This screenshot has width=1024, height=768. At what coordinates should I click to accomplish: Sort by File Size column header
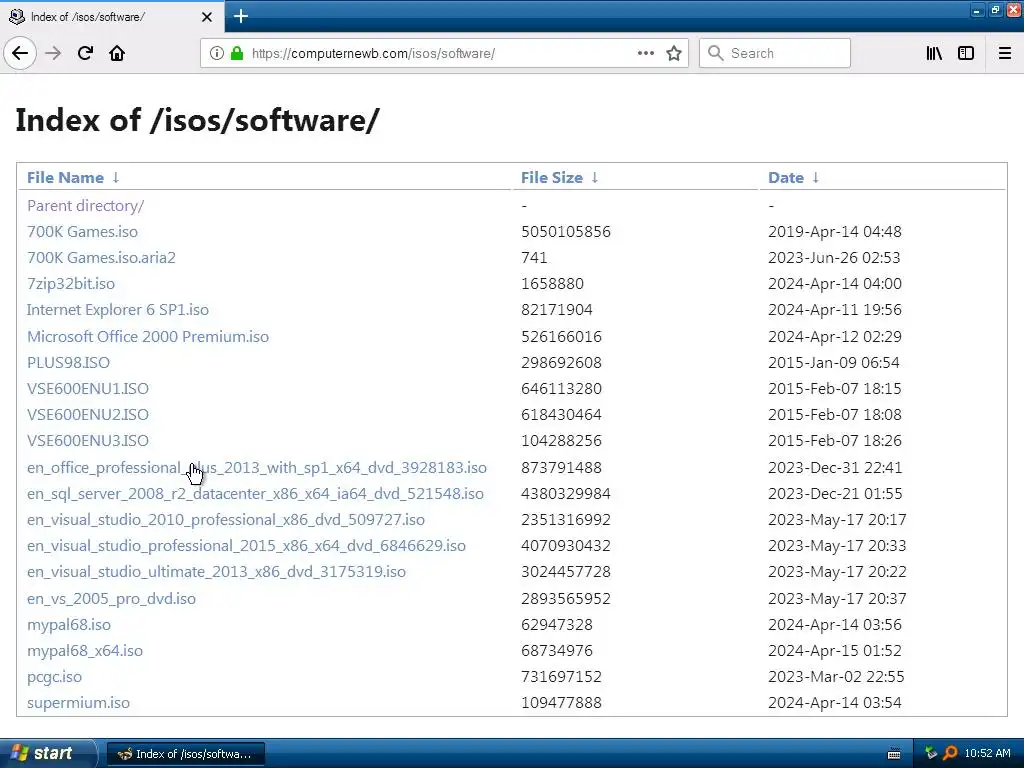pyautogui.click(x=552, y=178)
